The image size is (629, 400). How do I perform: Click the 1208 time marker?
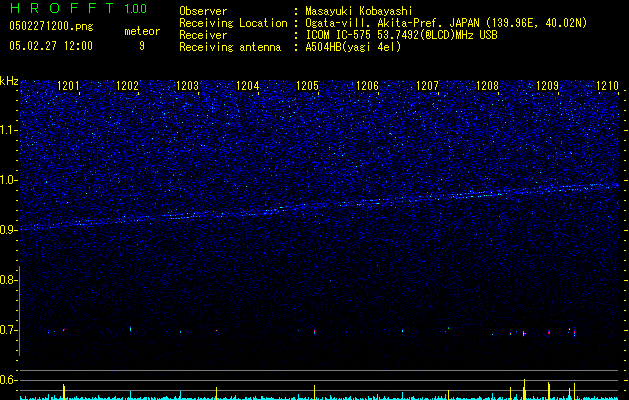[x=487, y=86]
